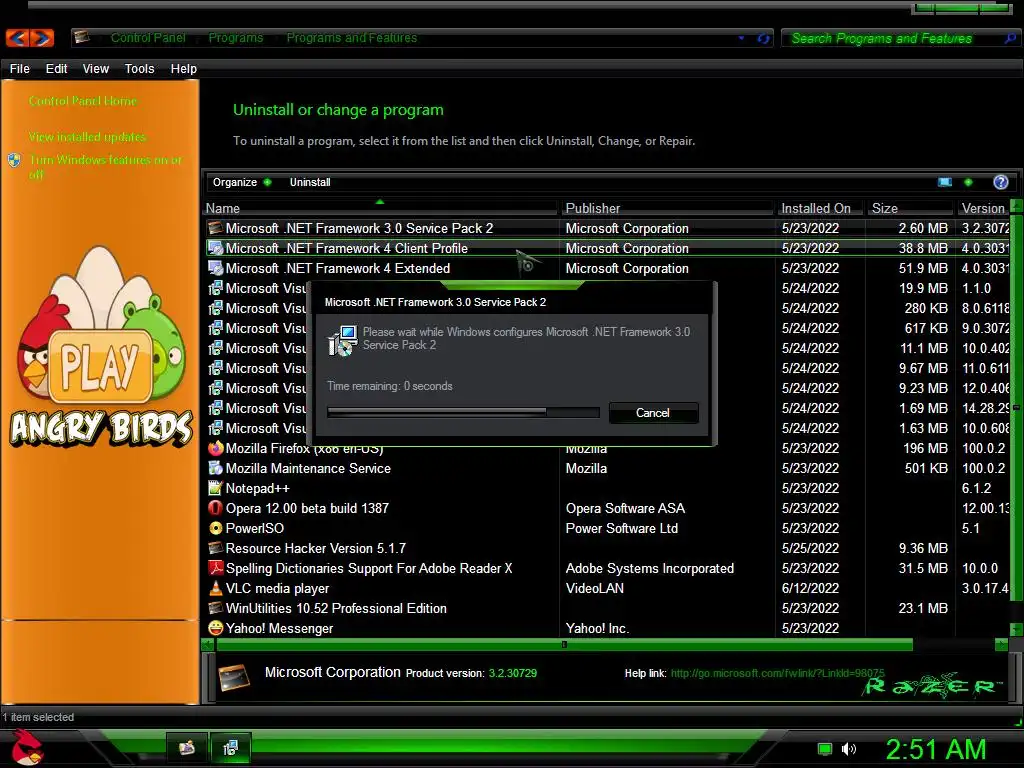Click the configuration progress bar
The height and width of the screenshot is (768, 1024).
pos(463,412)
